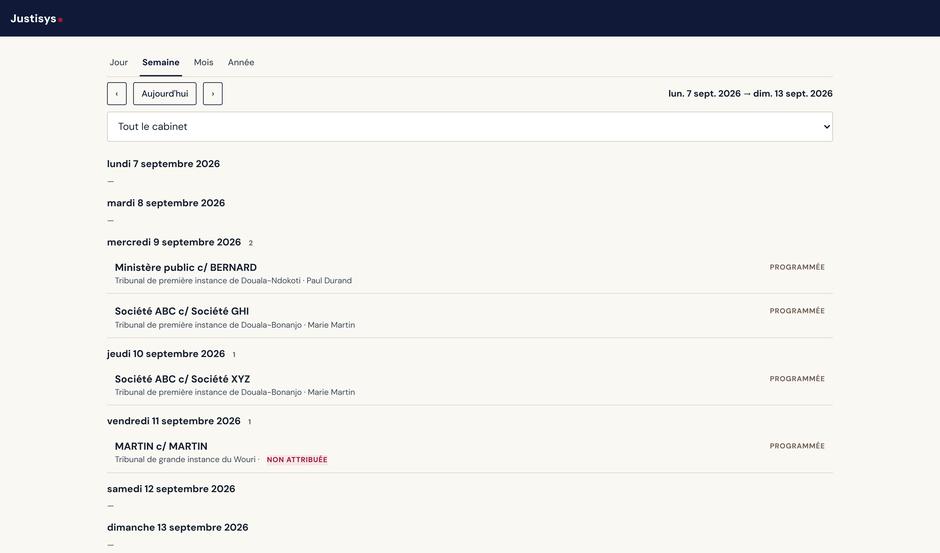The height and width of the screenshot is (553, 940).
Task: Go to next week arrow
Action: pyautogui.click(x=212, y=94)
